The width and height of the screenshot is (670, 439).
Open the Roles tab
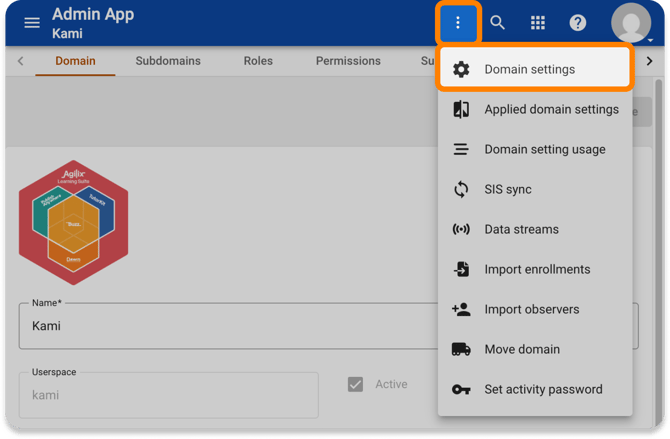(258, 61)
